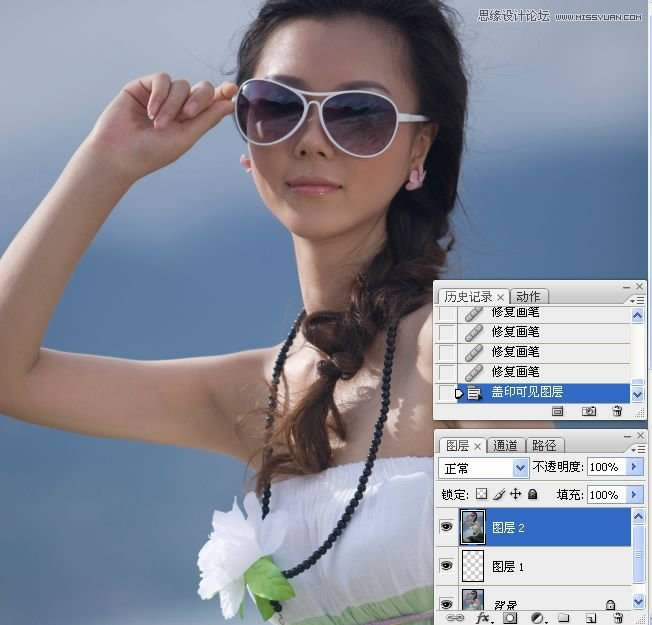This screenshot has width=652, height=625.
Task: Create a new layer group
Action: coord(562,618)
